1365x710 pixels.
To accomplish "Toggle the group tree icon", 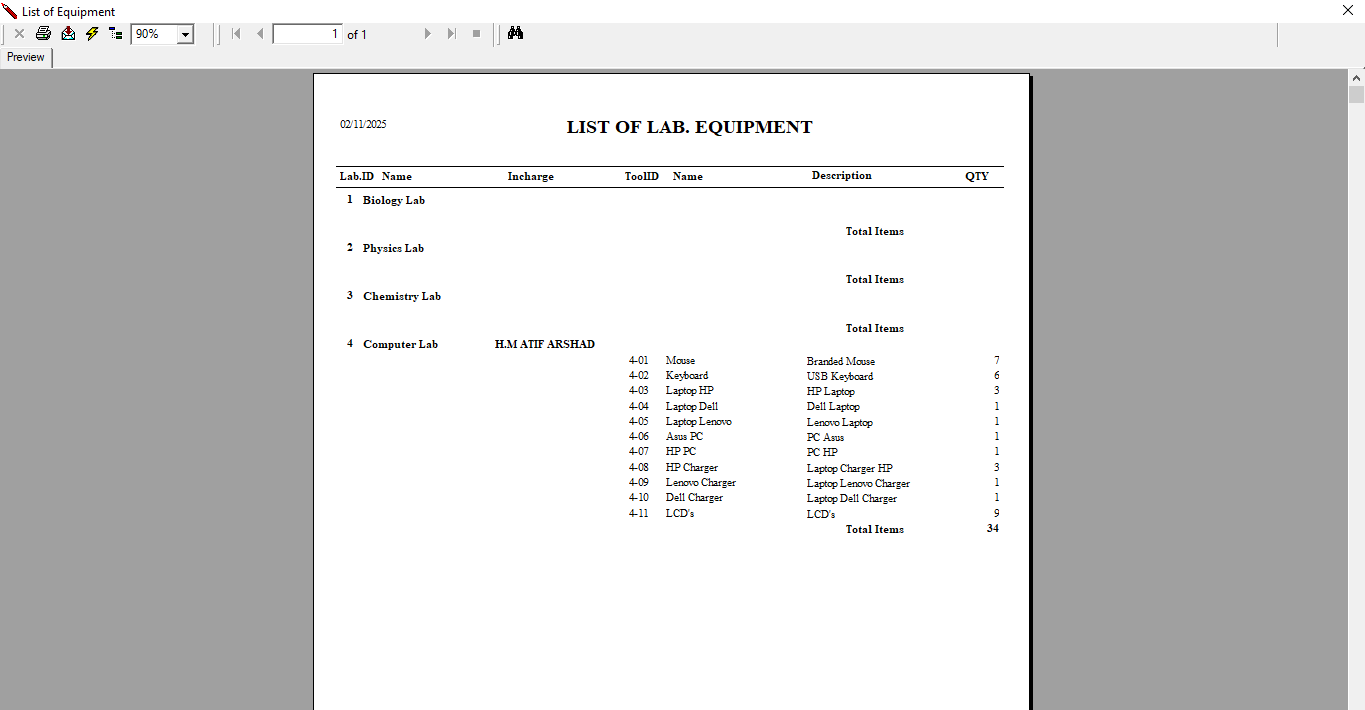I will click(x=116, y=34).
